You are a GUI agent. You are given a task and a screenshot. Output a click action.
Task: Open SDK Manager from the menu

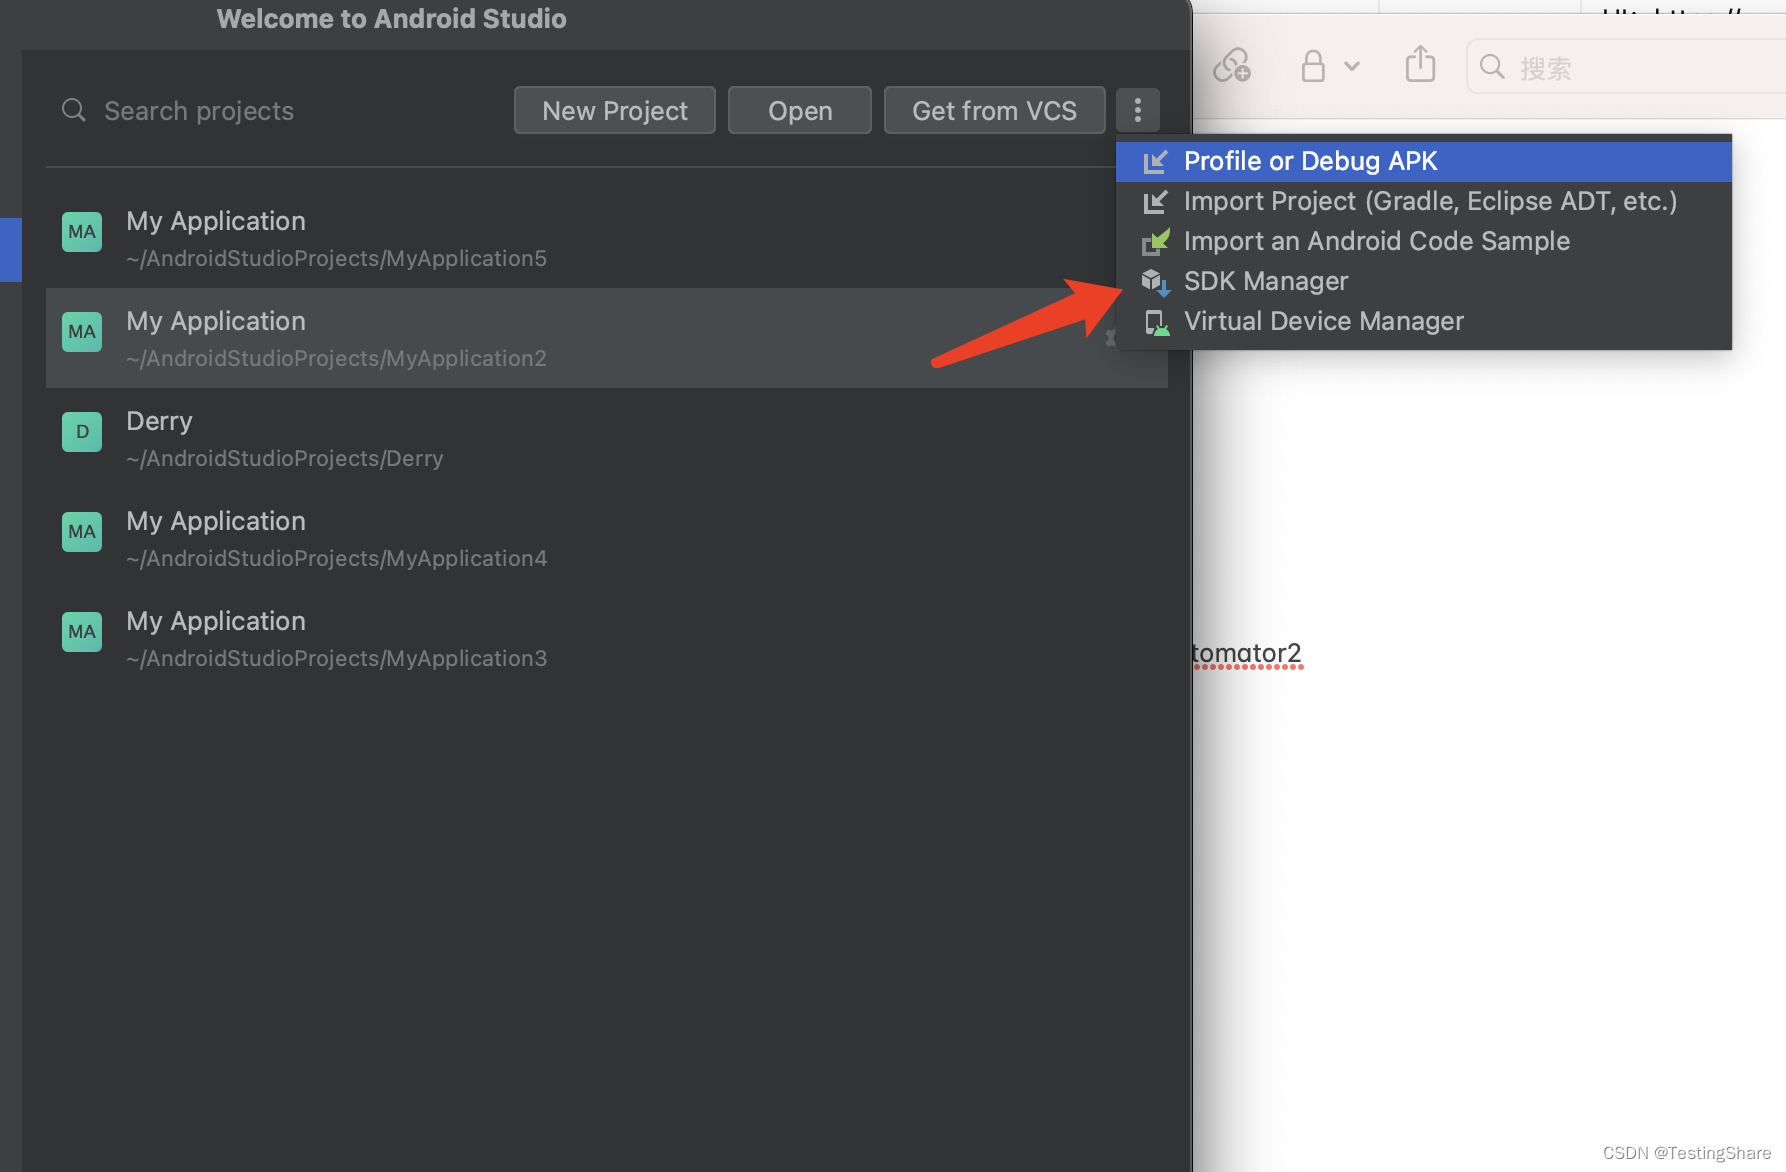pyautogui.click(x=1424, y=281)
